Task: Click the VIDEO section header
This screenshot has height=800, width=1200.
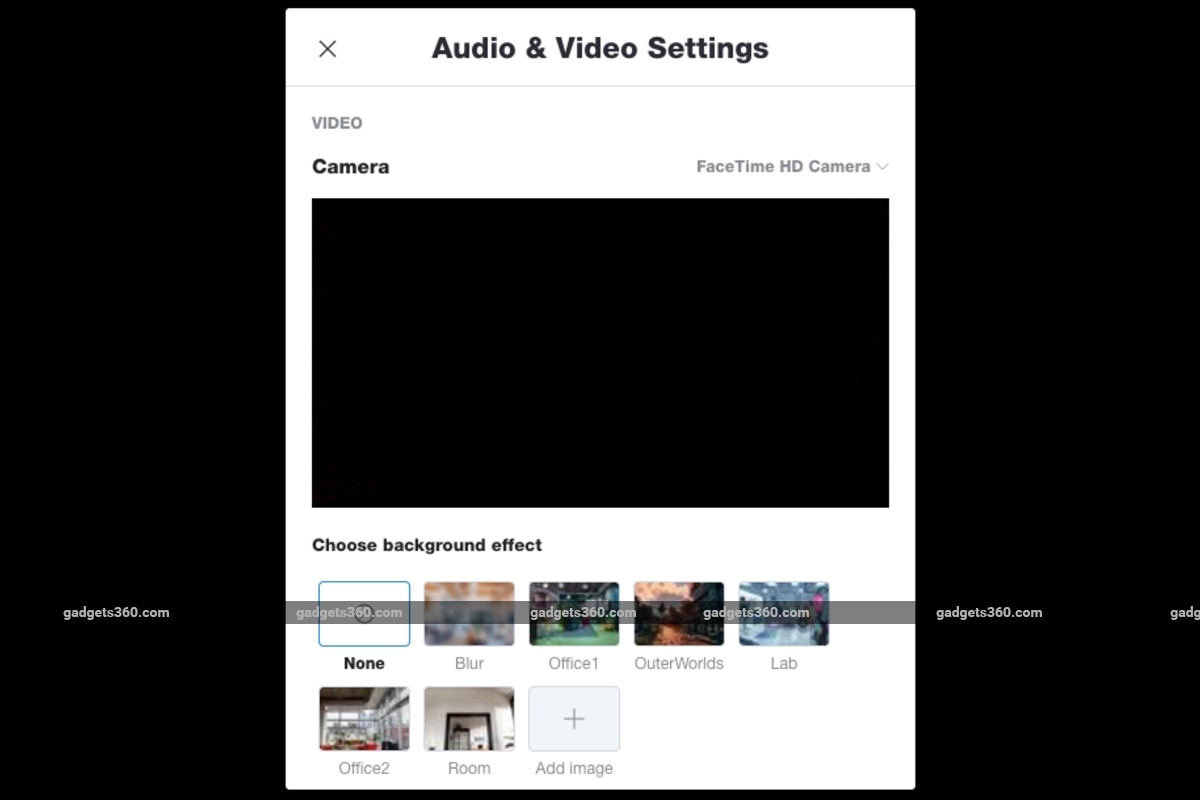Action: [337, 123]
